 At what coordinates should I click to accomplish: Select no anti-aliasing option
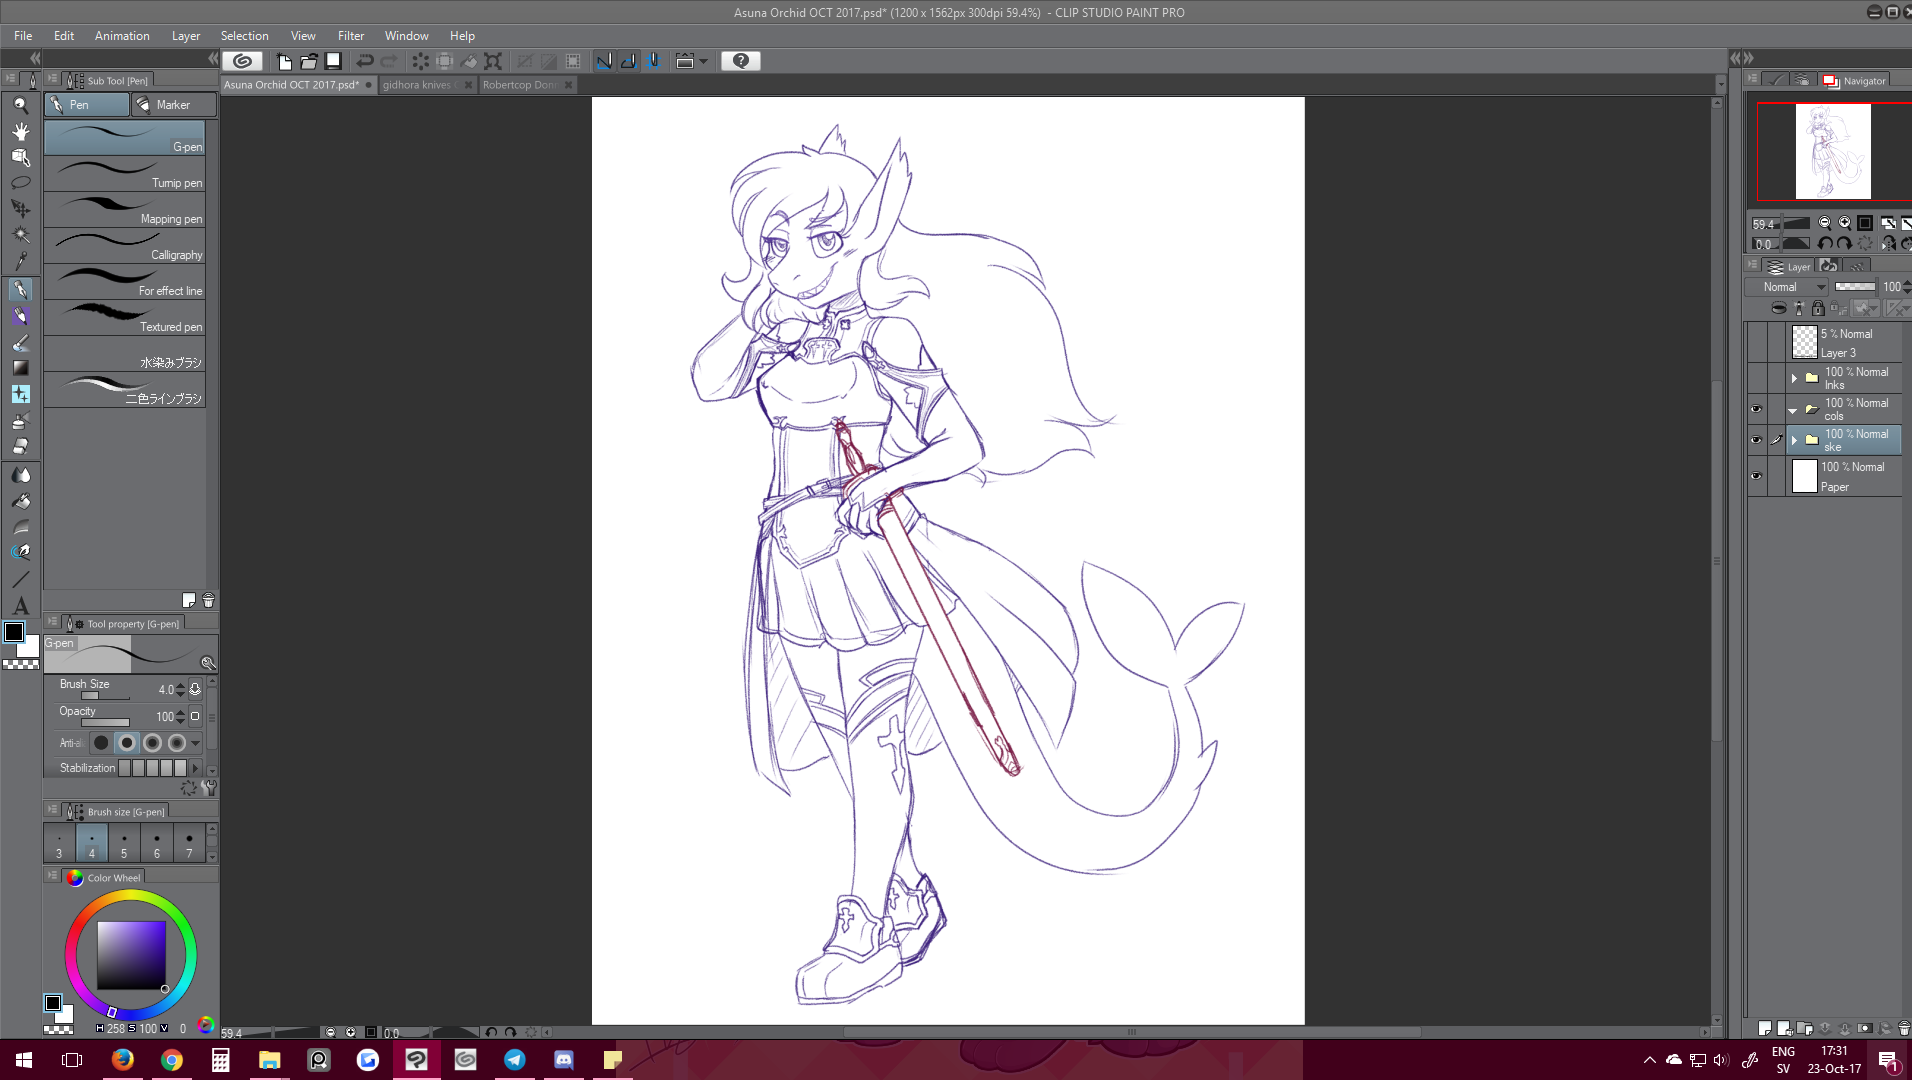101,743
